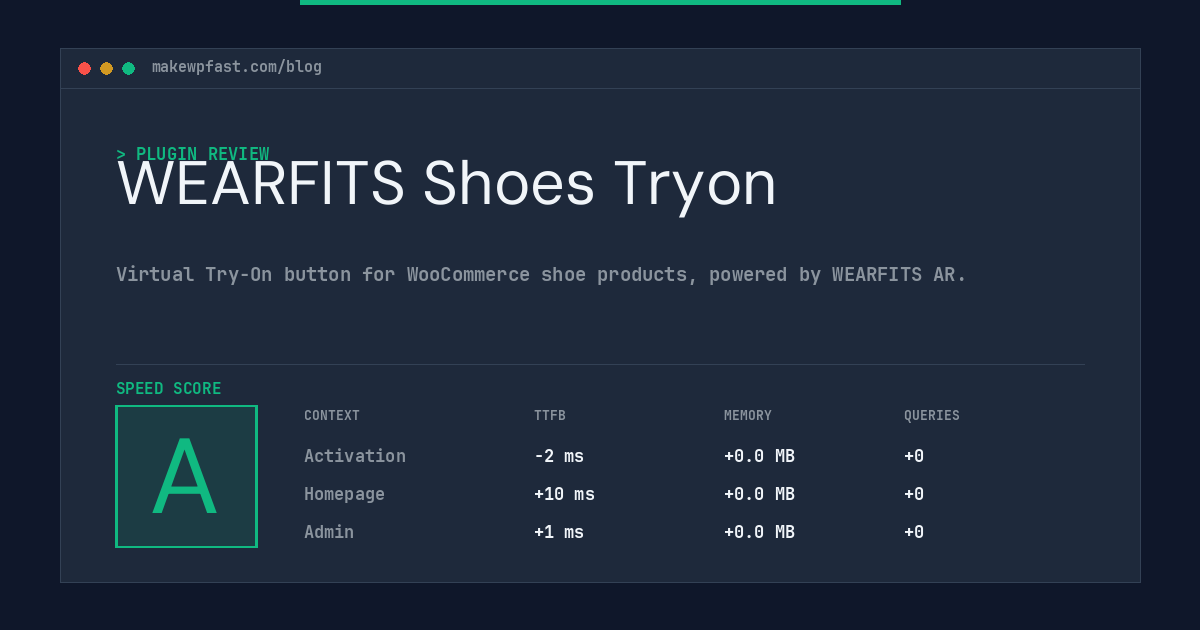This screenshot has height=630, width=1200.
Task: Click the '+10 ms' TTFB value
Action: point(564,494)
